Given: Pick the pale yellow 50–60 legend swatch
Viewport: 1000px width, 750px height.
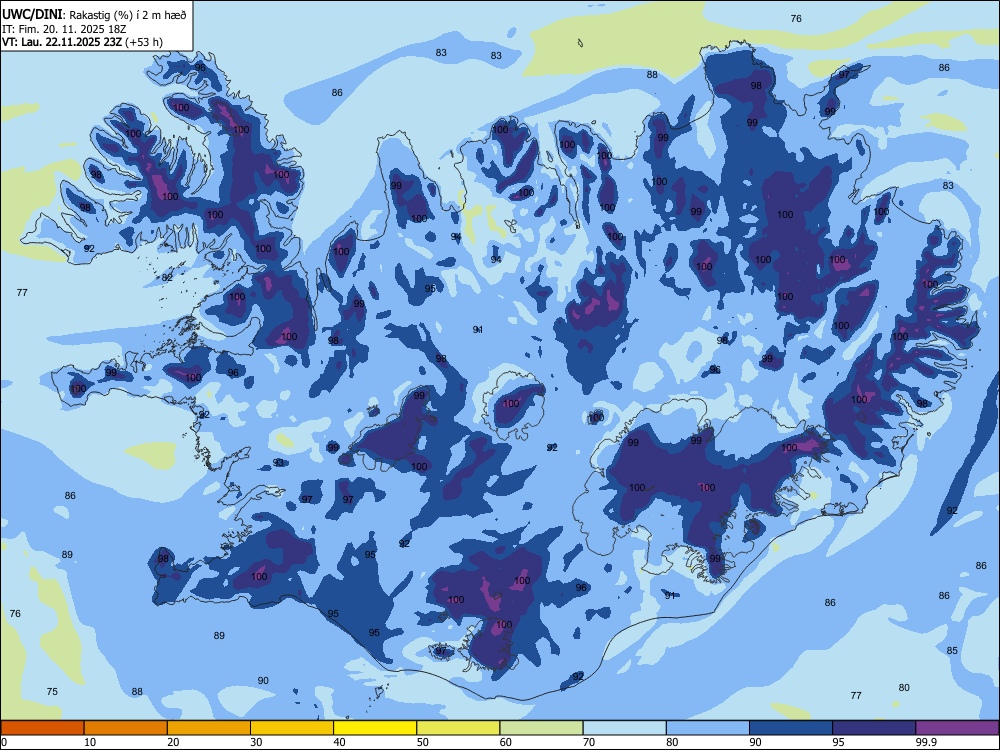Looking at the screenshot, I should 458,728.
